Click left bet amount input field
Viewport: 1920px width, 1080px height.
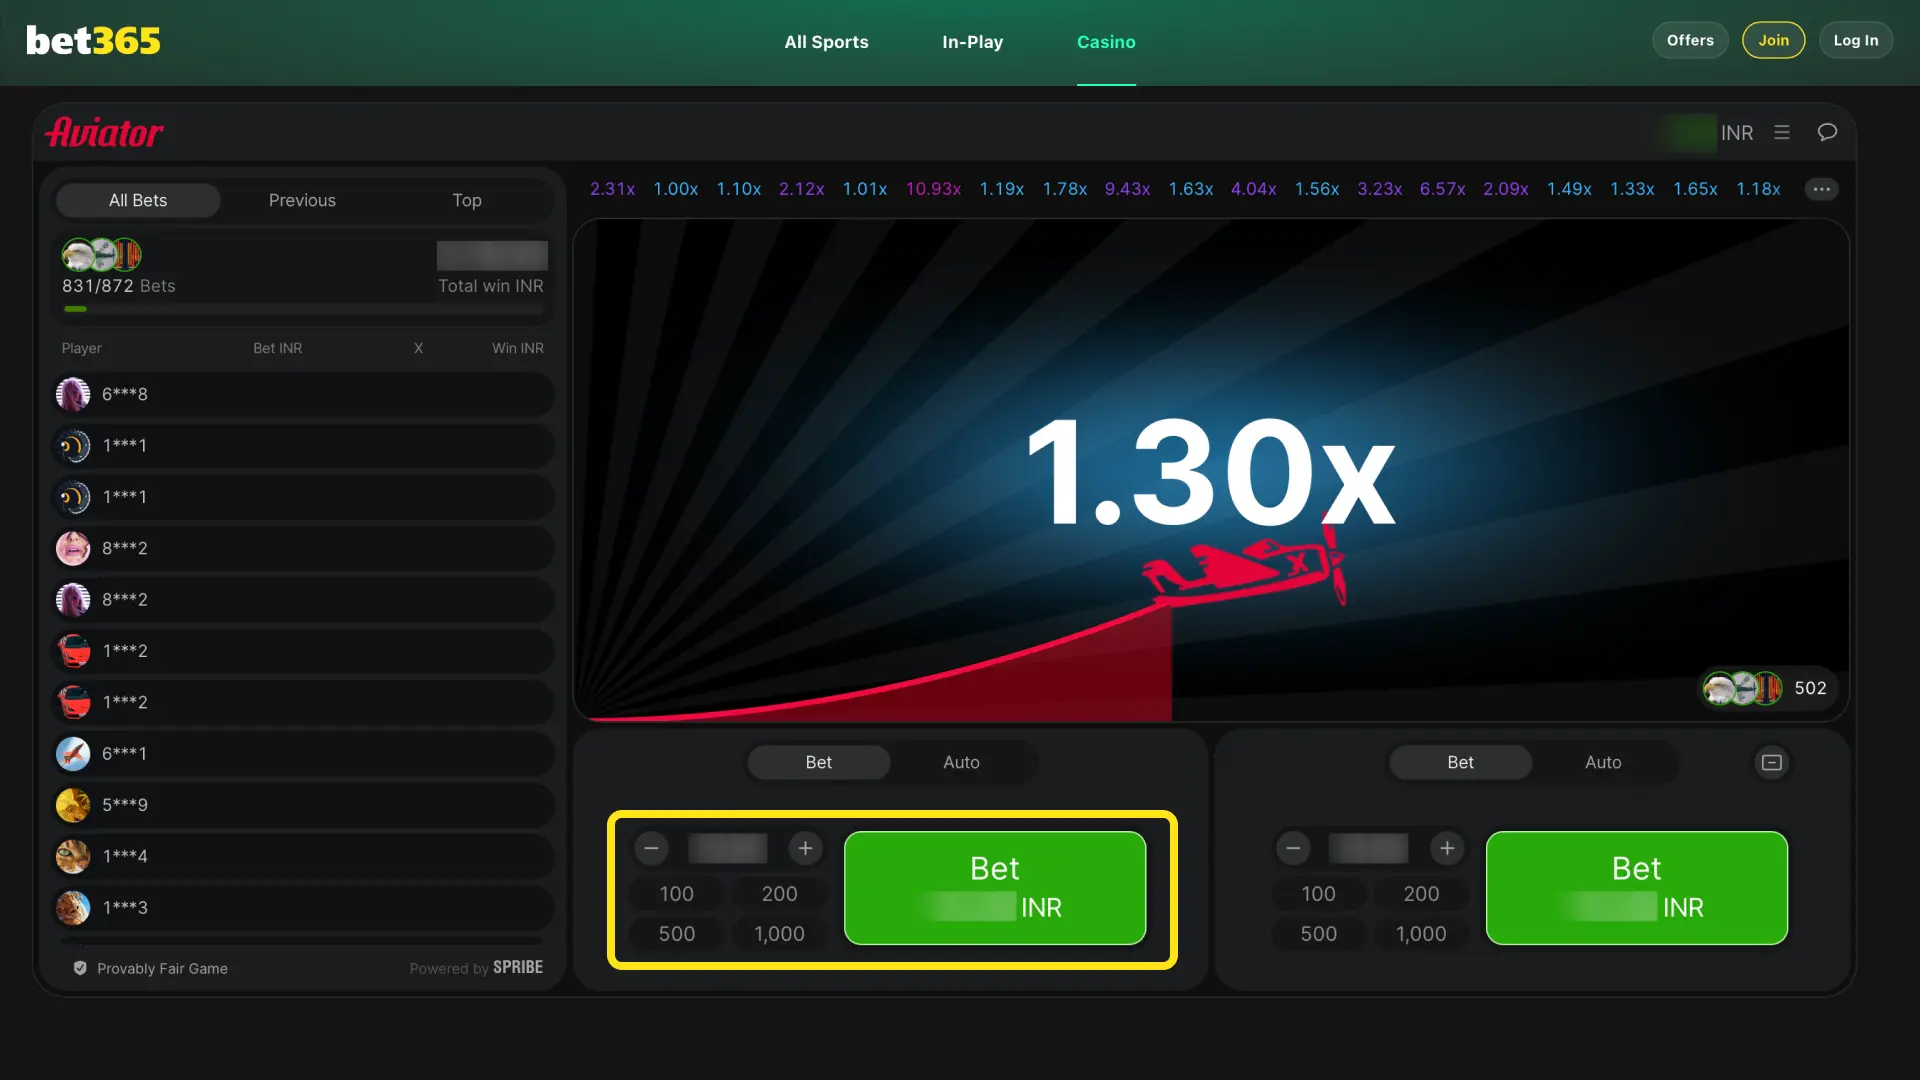pos(728,848)
